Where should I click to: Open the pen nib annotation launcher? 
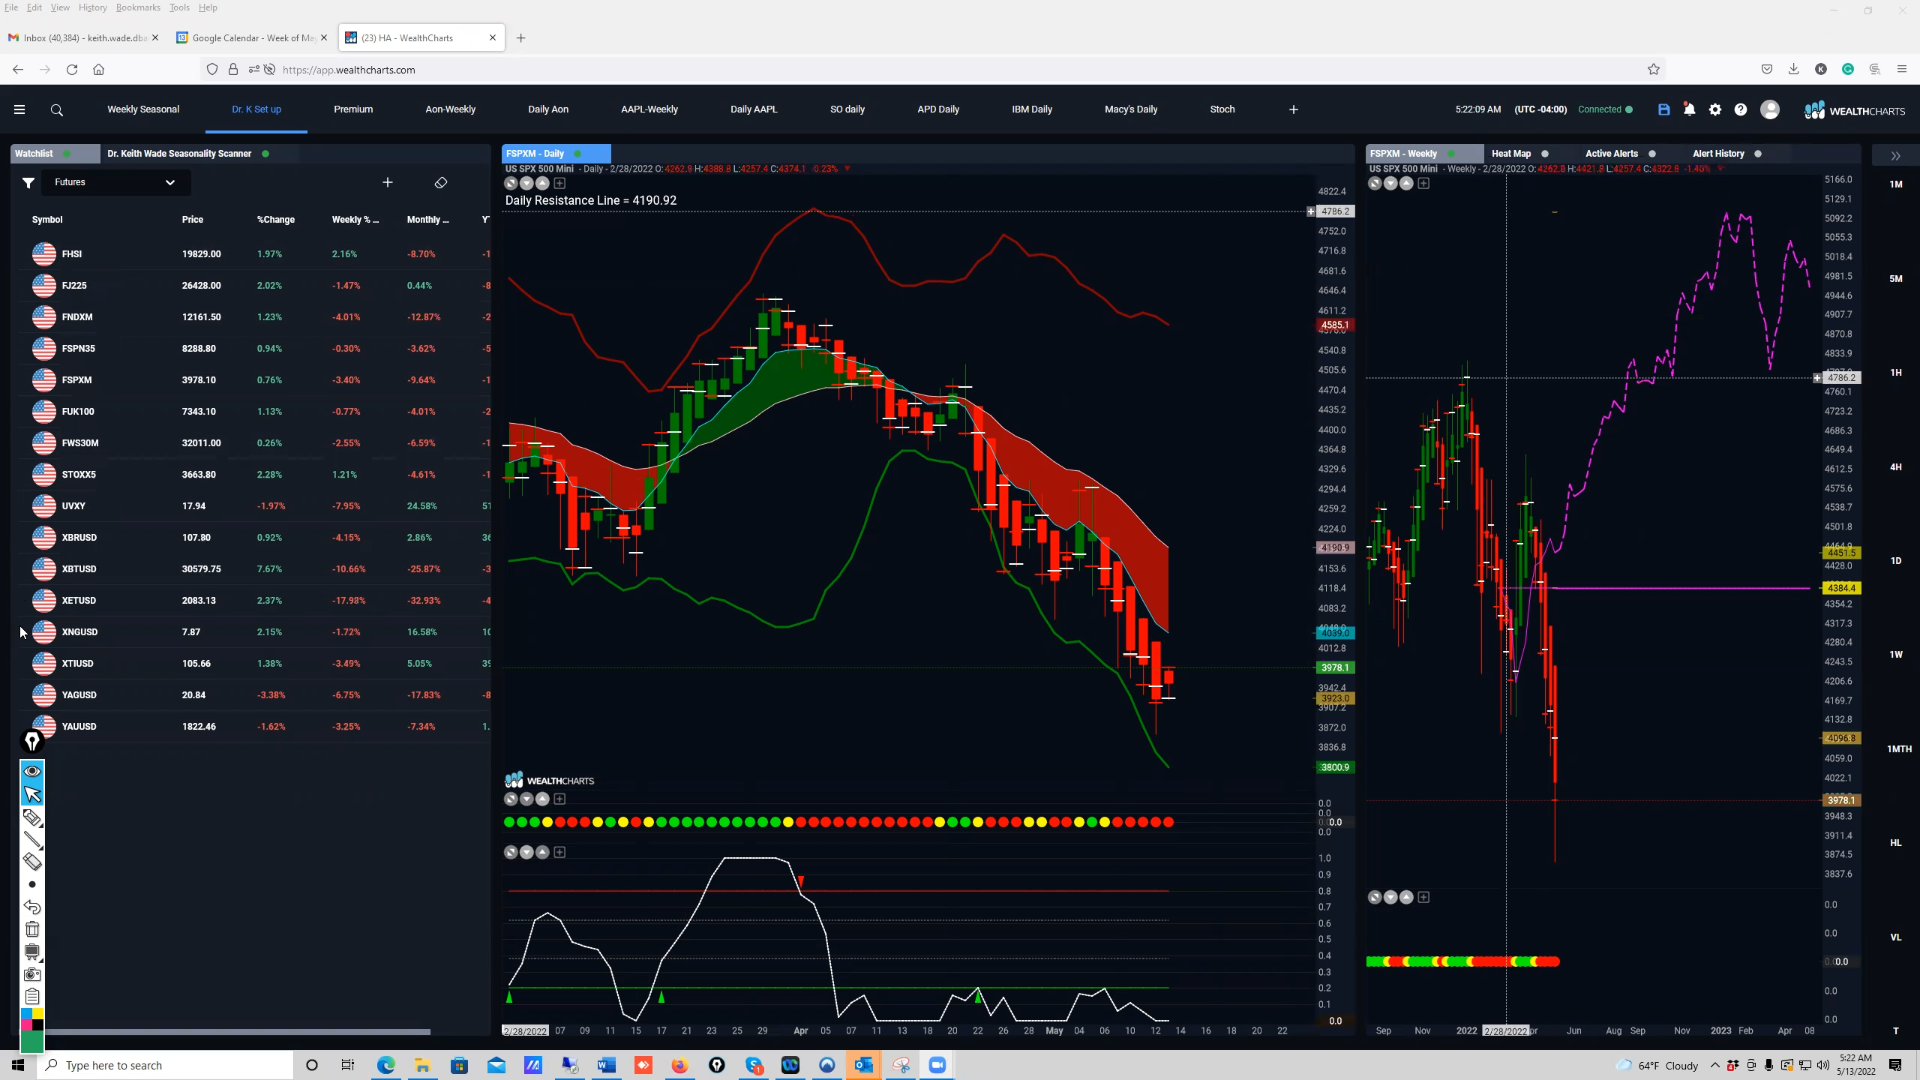tap(32, 741)
